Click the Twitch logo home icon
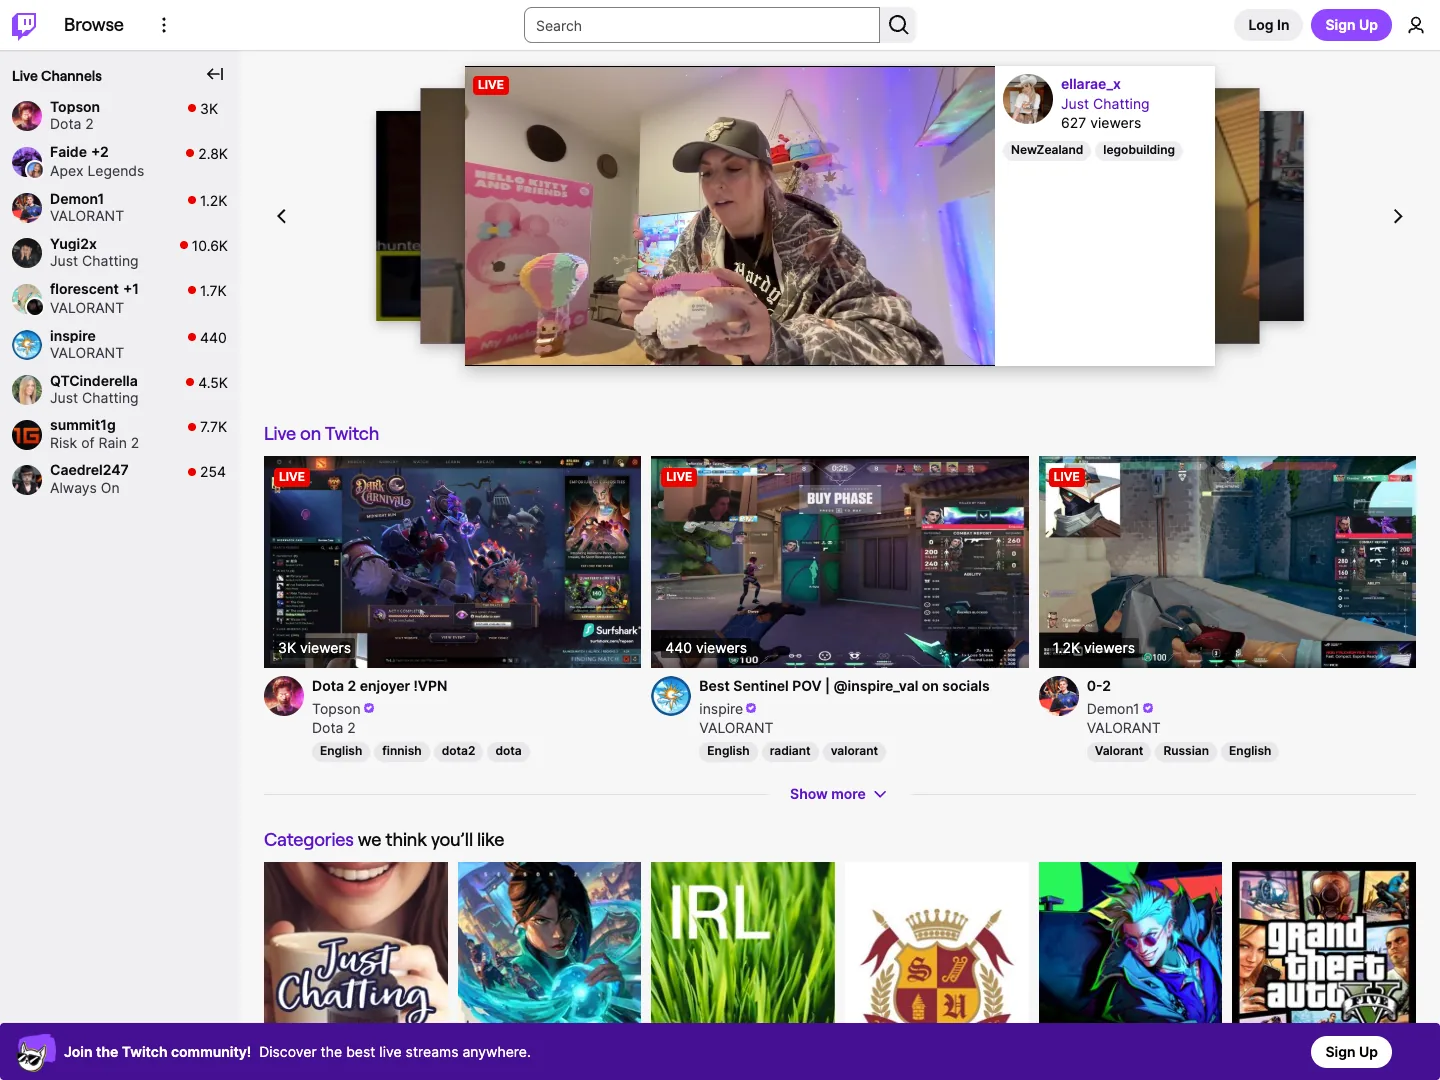1440x1080 pixels. pyautogui.click(x=24, y=25)
